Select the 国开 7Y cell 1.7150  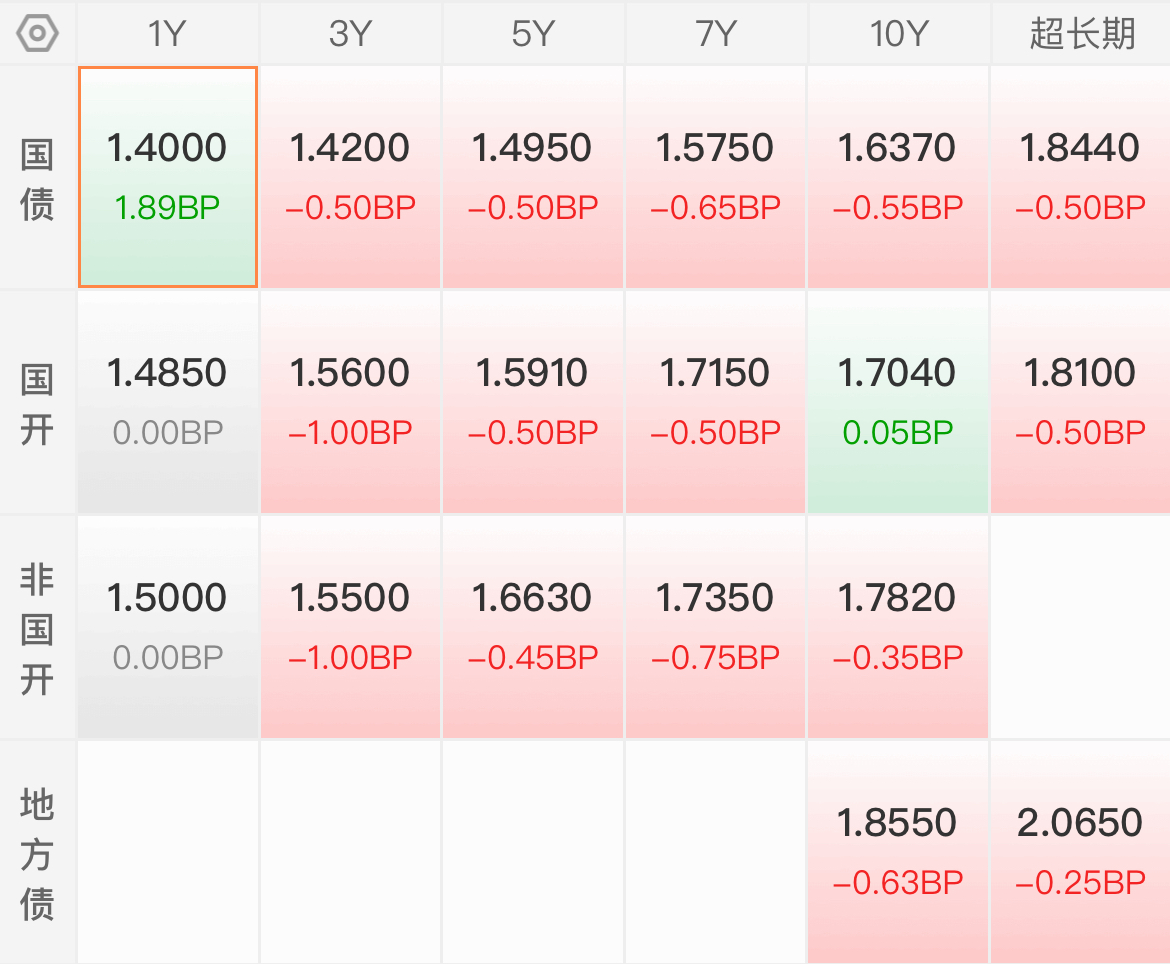716,402
